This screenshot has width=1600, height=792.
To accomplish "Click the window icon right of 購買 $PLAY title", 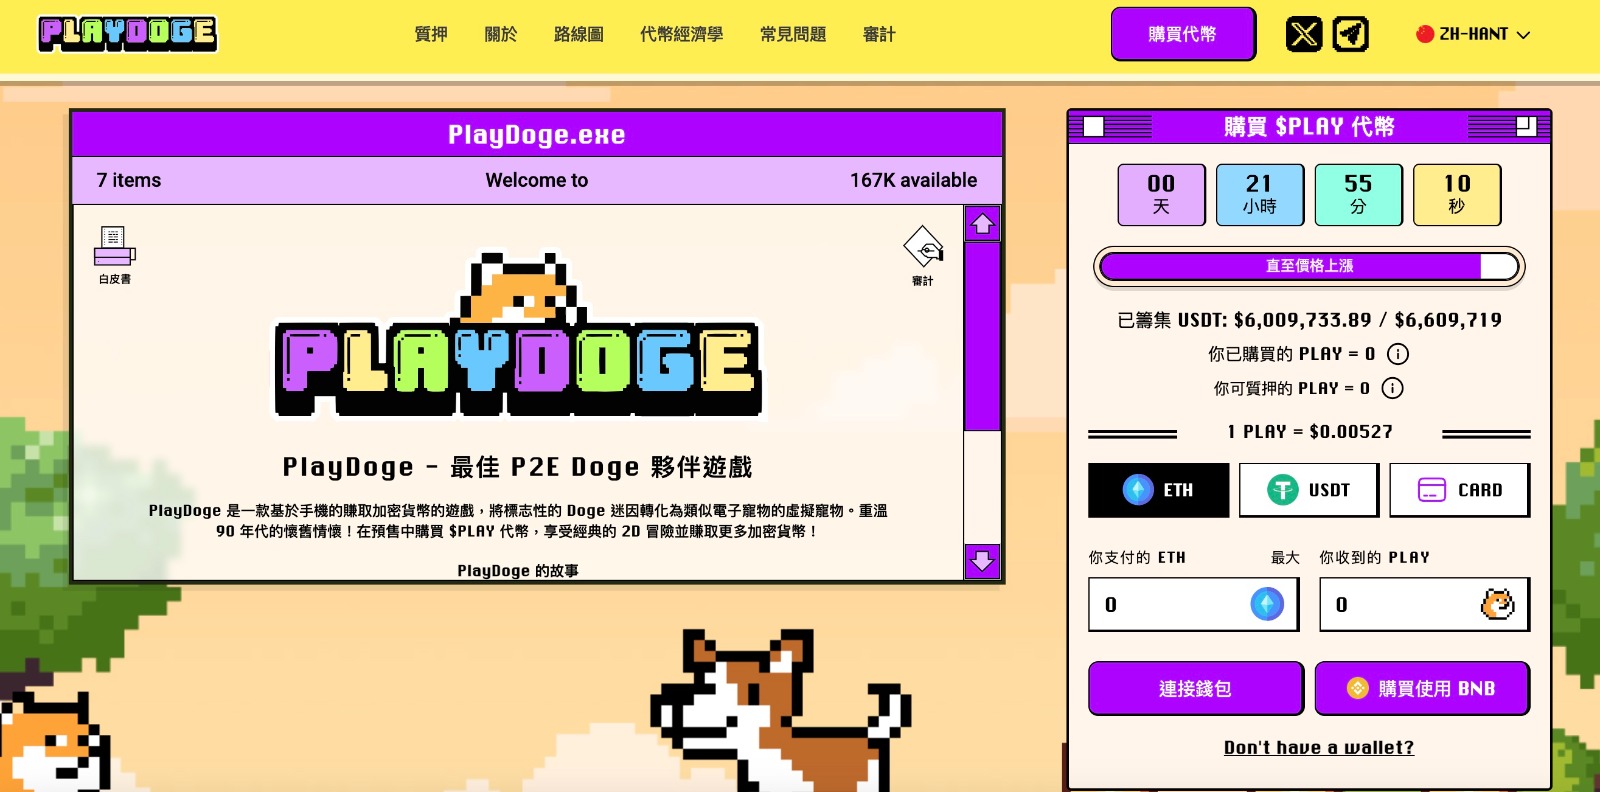I will (1526, 126).
